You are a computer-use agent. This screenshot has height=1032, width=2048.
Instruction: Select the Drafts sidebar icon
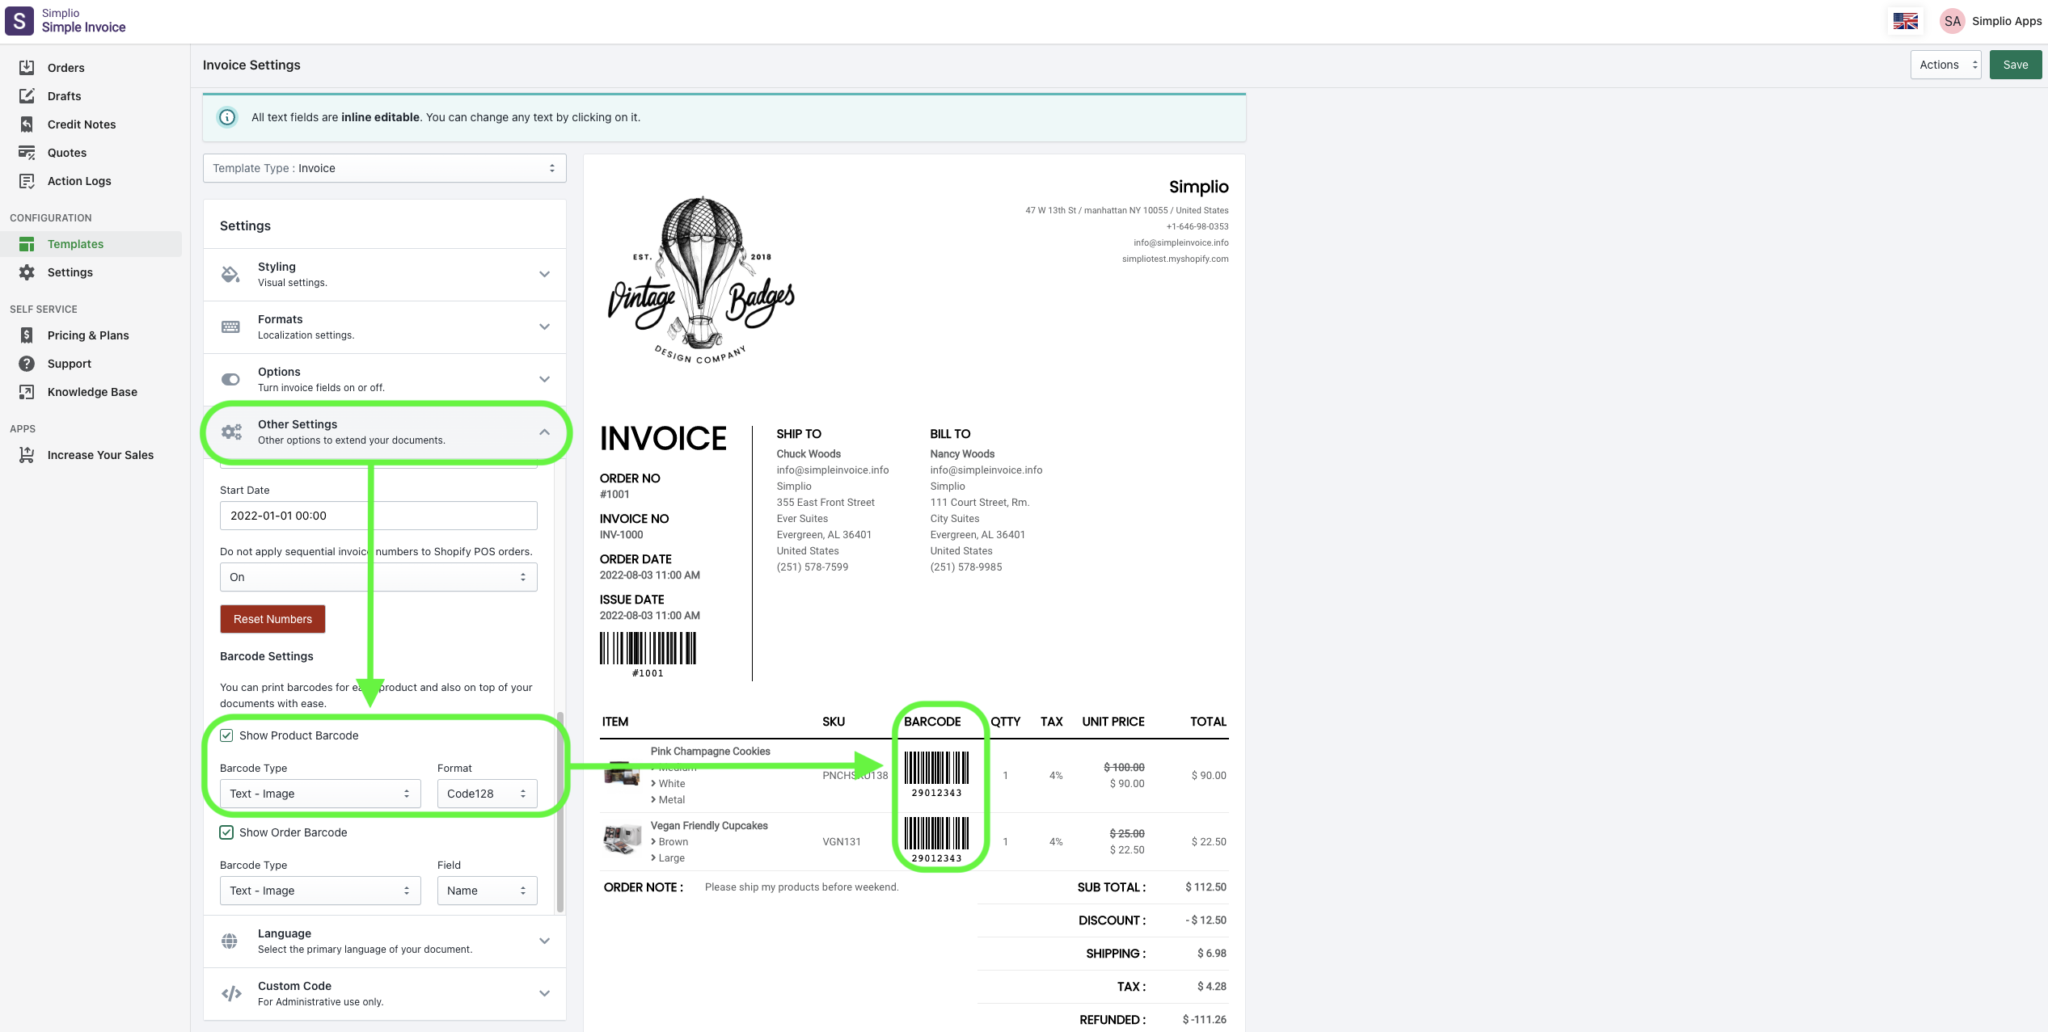26,95
